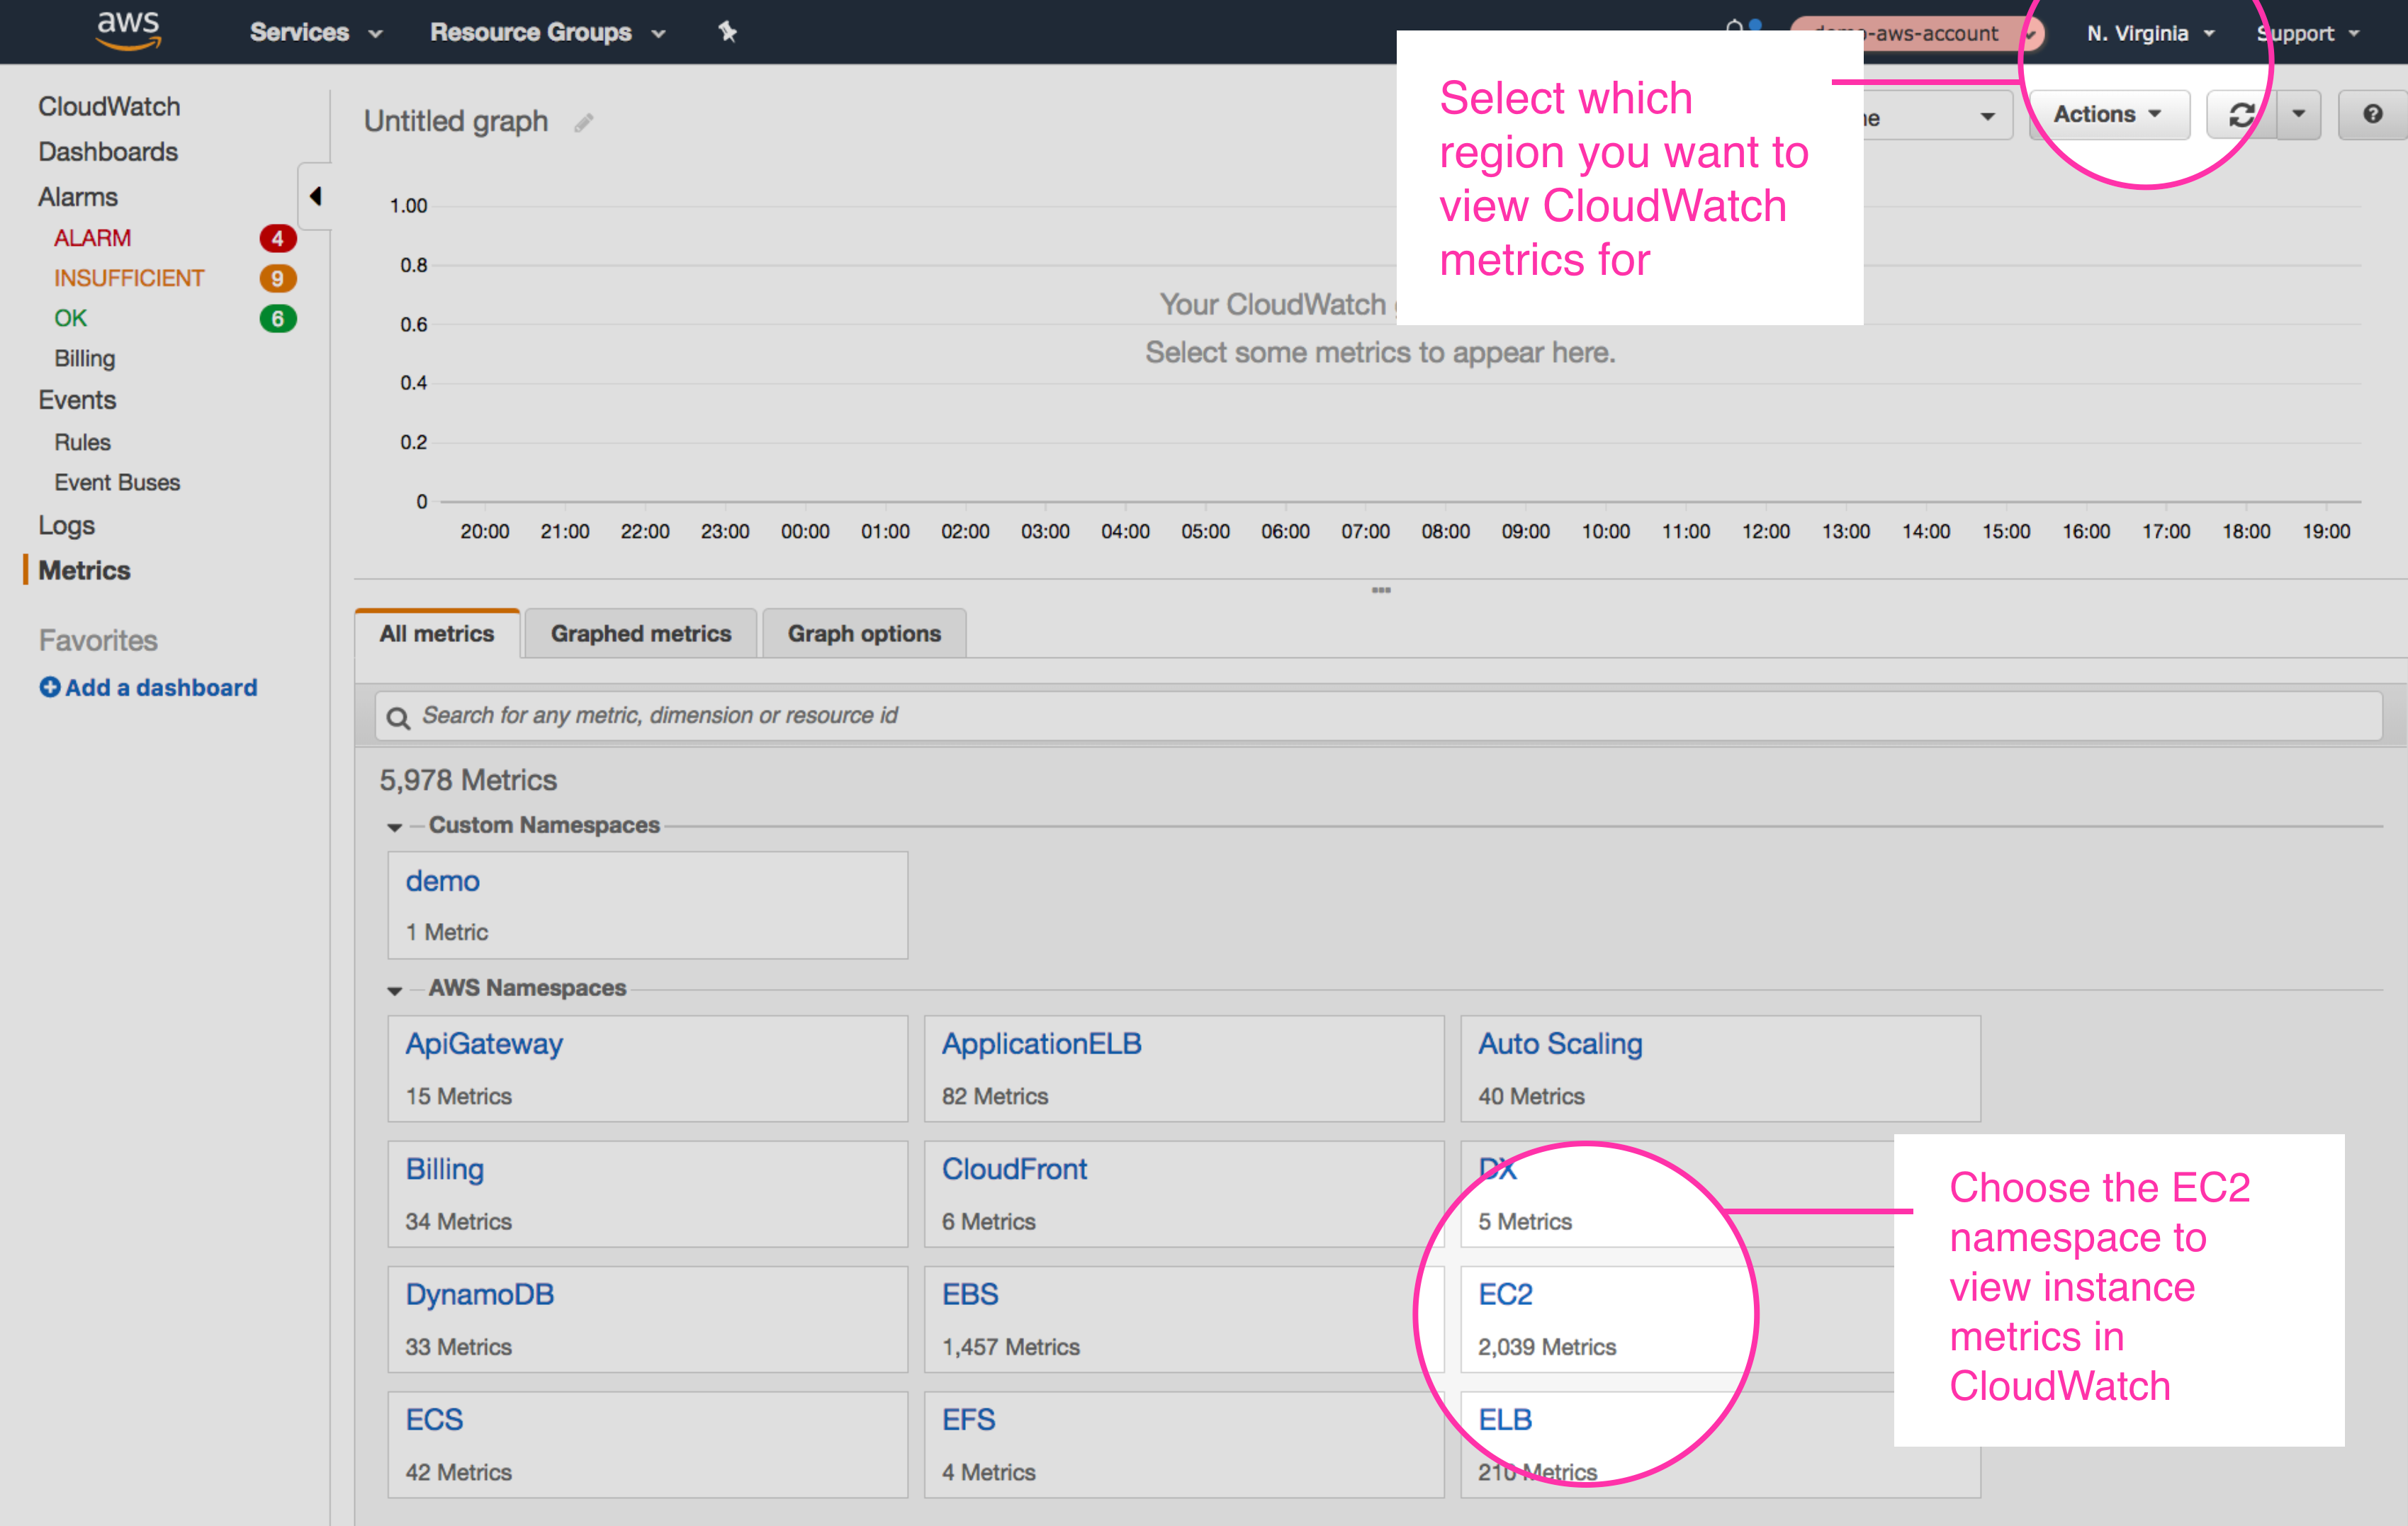Screen dimensions: 2408x1526
Task: Collapse the Custom Namespaces section
Action: click(395, 827)
